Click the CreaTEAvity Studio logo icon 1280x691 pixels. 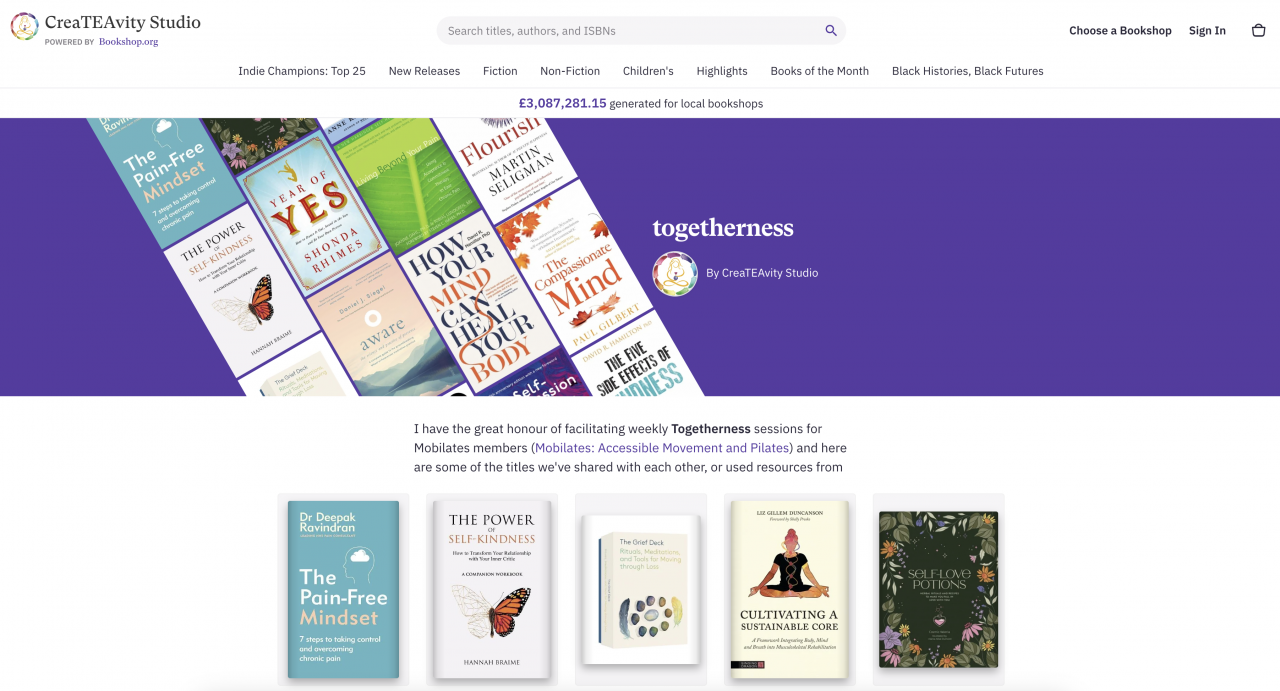(25, 26)
